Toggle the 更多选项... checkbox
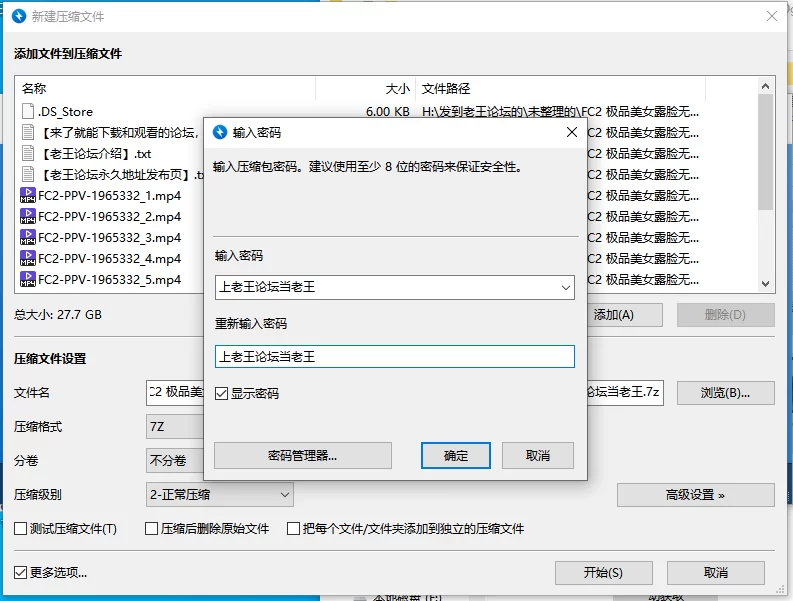The height and width of the screenshot is (601, 793). click(20, 572)
